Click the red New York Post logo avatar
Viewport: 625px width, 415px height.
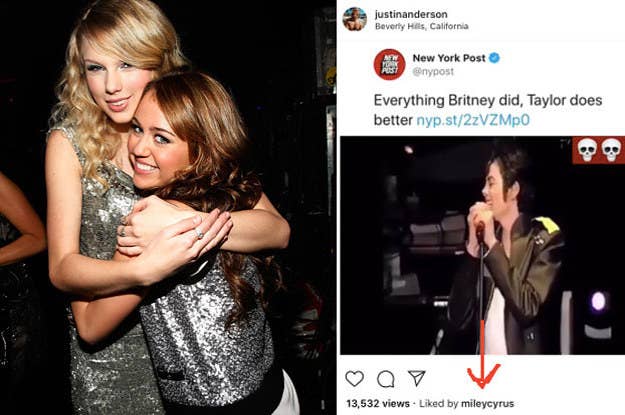click(x=389, y=64)
